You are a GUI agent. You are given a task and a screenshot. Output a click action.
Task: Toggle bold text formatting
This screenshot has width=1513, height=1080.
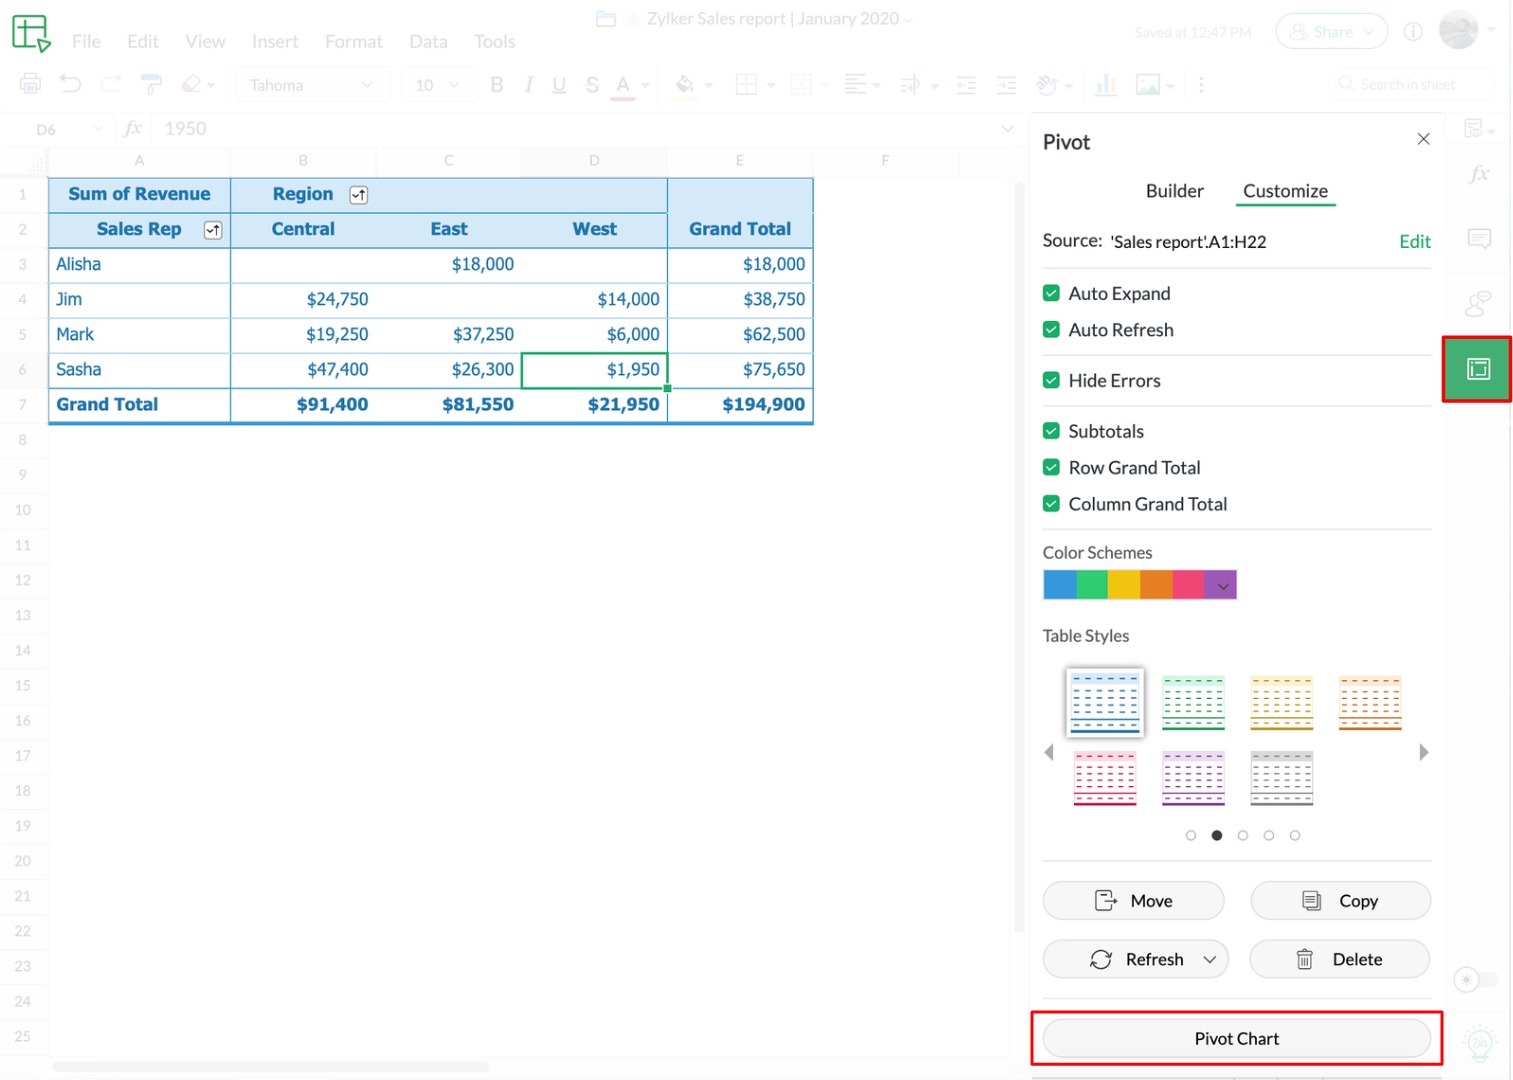click(x=496, y=85)
